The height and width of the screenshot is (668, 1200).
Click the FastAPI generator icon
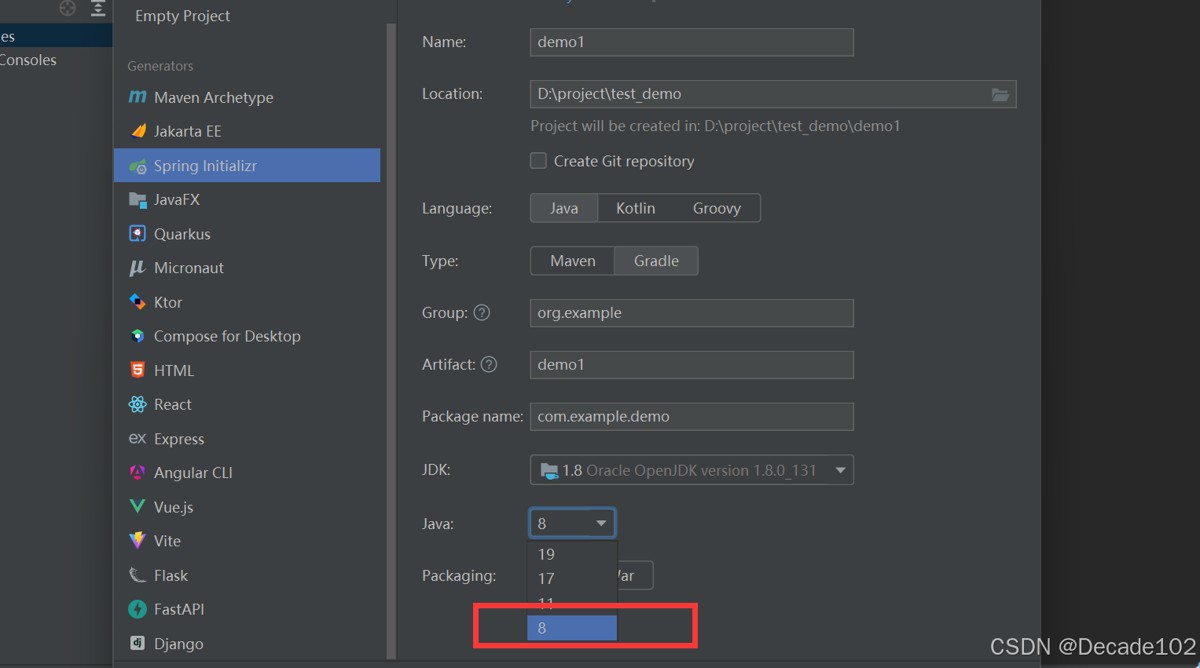(138, 609)
